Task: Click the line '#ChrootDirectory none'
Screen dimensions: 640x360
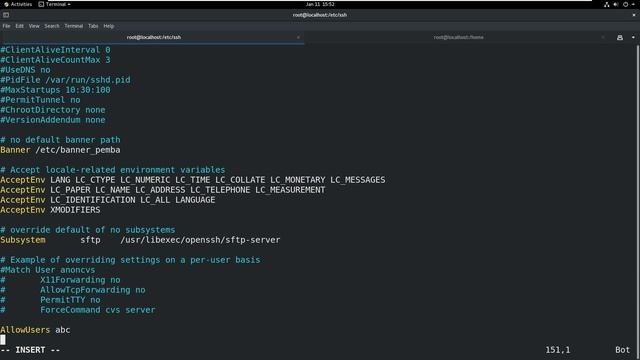Action: tap(53, 110)
